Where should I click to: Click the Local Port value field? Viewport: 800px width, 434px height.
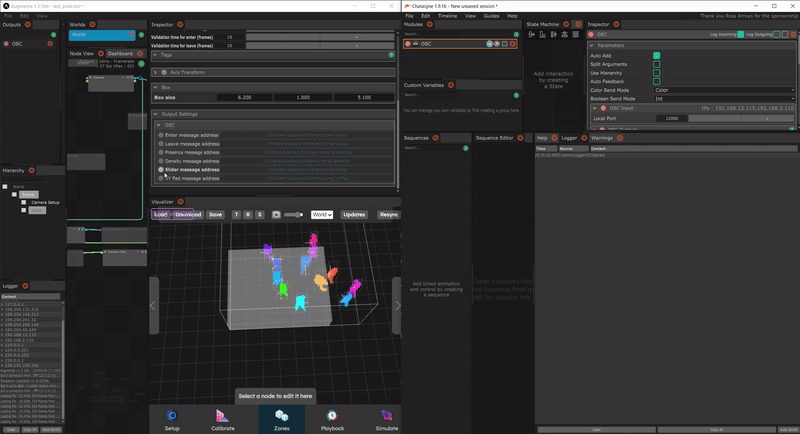tap(671, 118)
